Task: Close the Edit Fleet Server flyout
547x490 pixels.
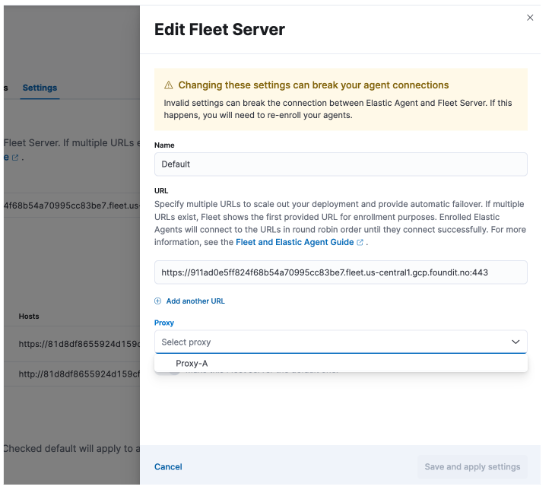Action: click(530, 18)
